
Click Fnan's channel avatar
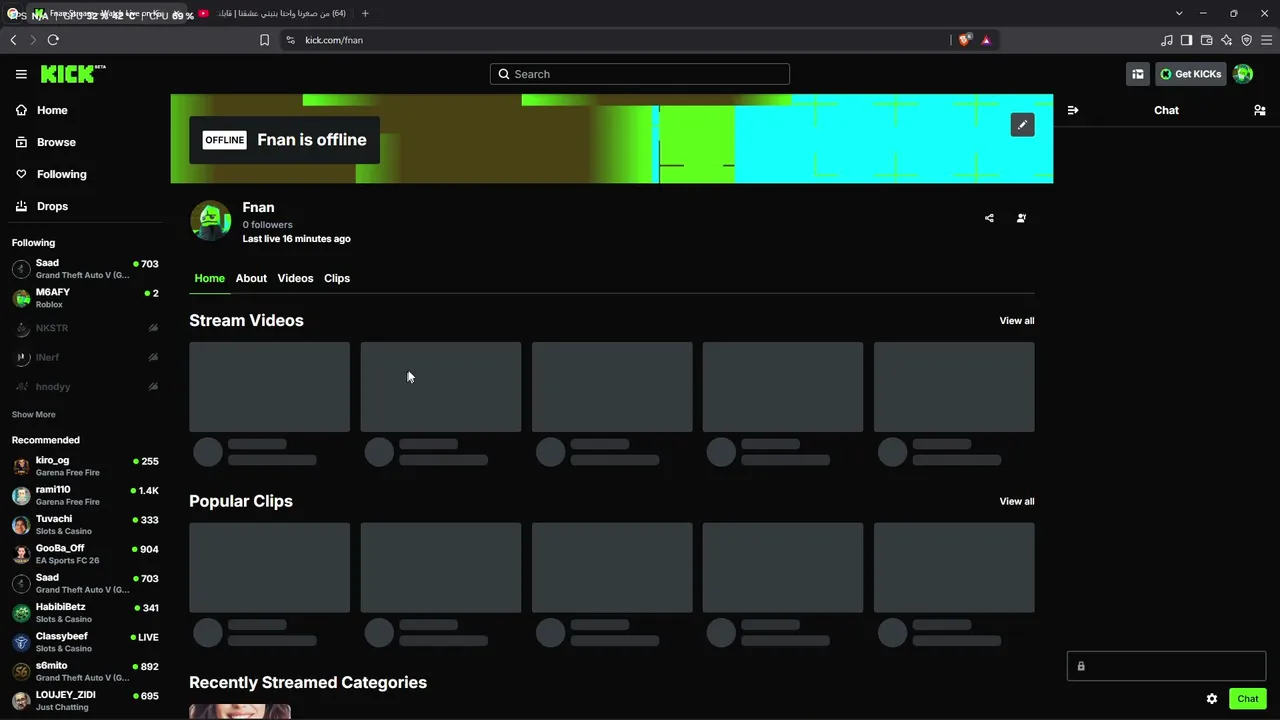(210, 221)
